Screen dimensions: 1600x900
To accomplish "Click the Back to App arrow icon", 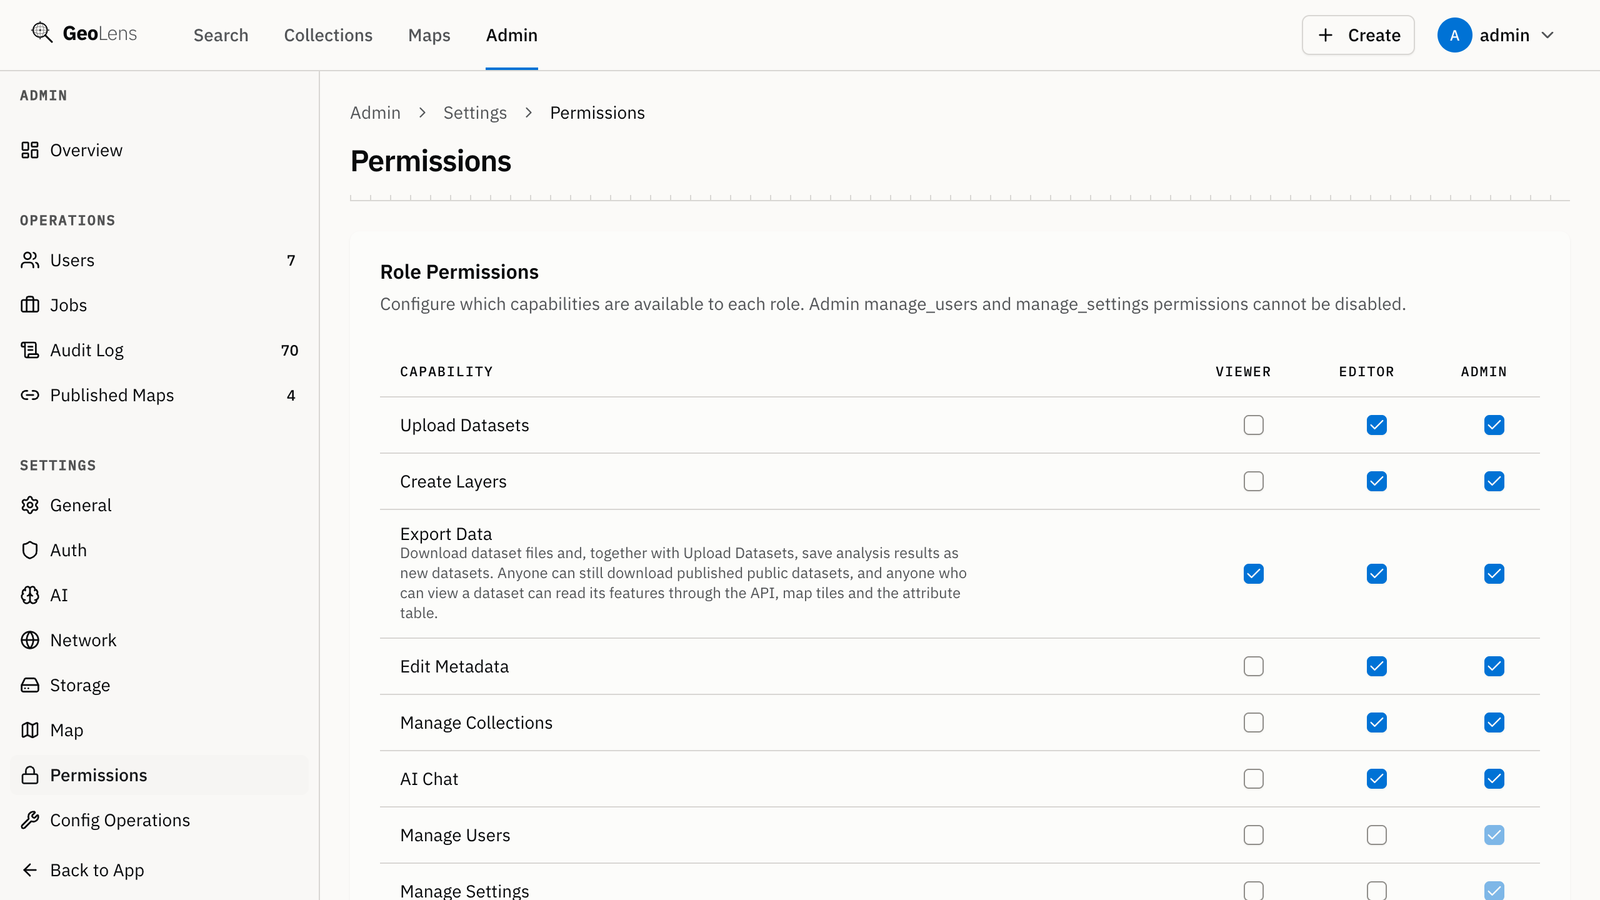I will pos(30,870).
